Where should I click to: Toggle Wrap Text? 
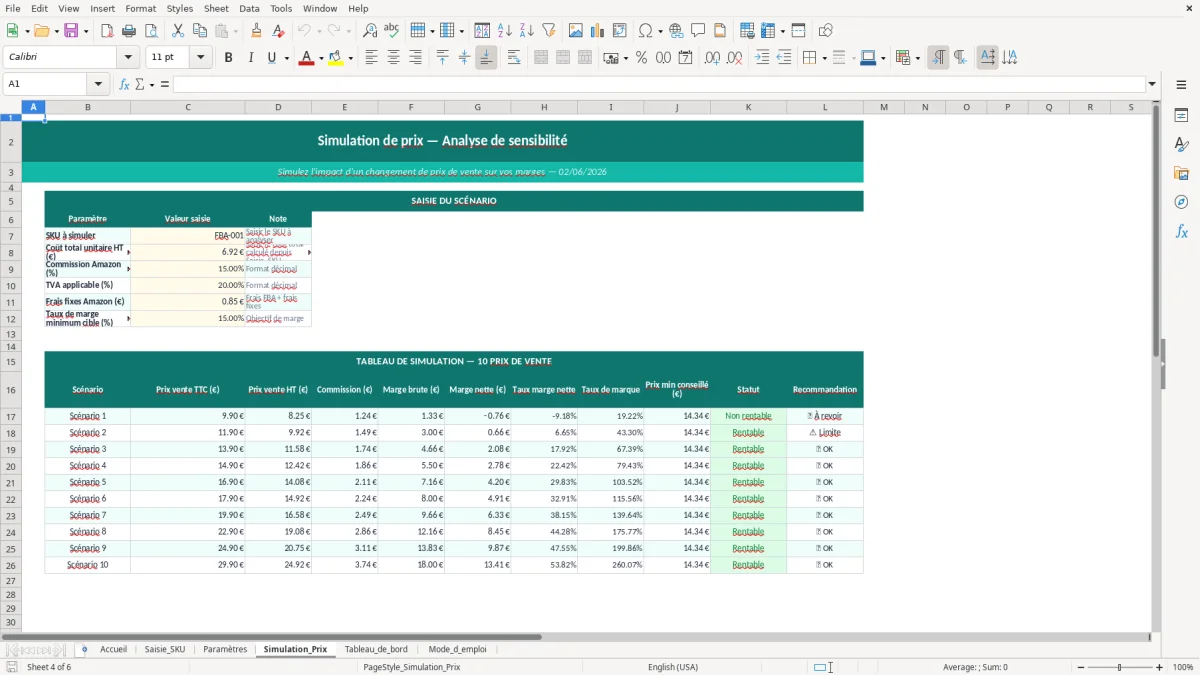tap(513, 58)
